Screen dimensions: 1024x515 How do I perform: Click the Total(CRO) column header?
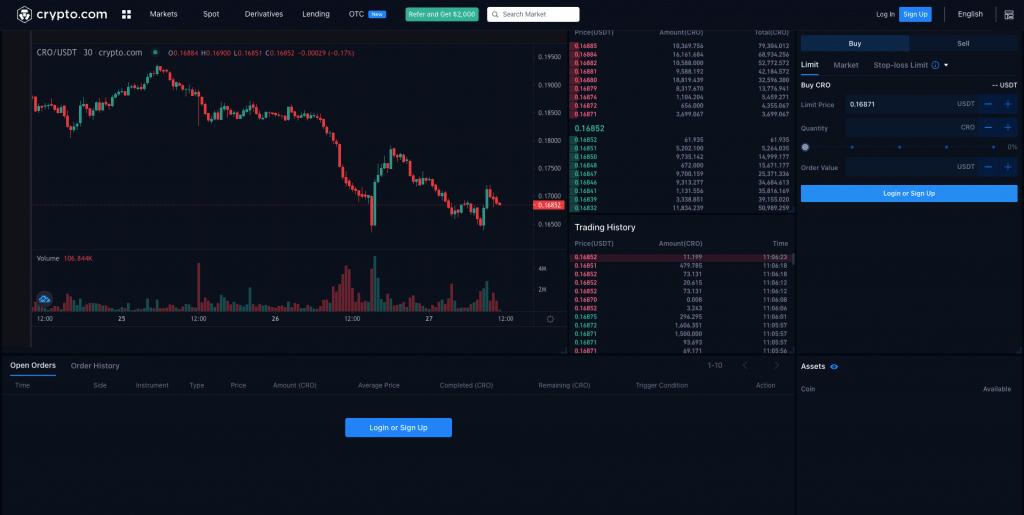772,33
